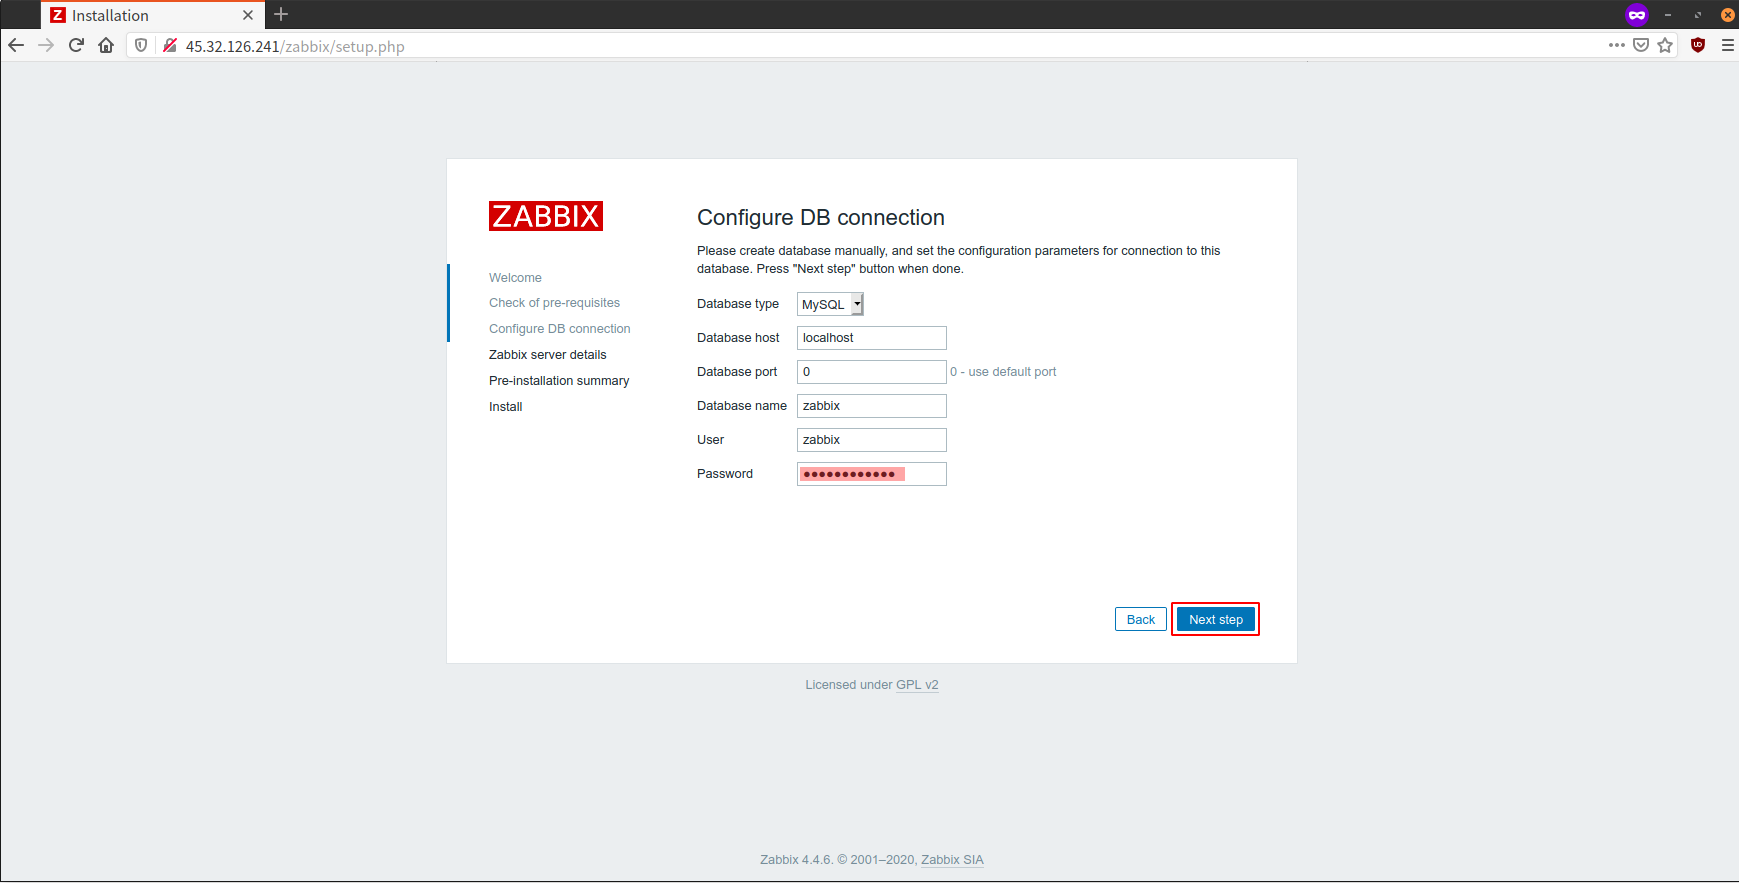
Task: Bookmark this page with the star icon
Action: pyautogui.click(x=1665, y=45)
